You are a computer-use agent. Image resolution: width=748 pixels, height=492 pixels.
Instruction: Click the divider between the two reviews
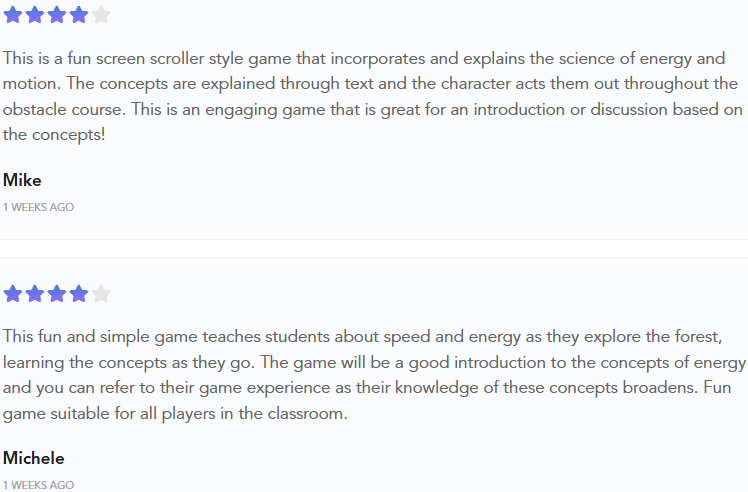374,248
